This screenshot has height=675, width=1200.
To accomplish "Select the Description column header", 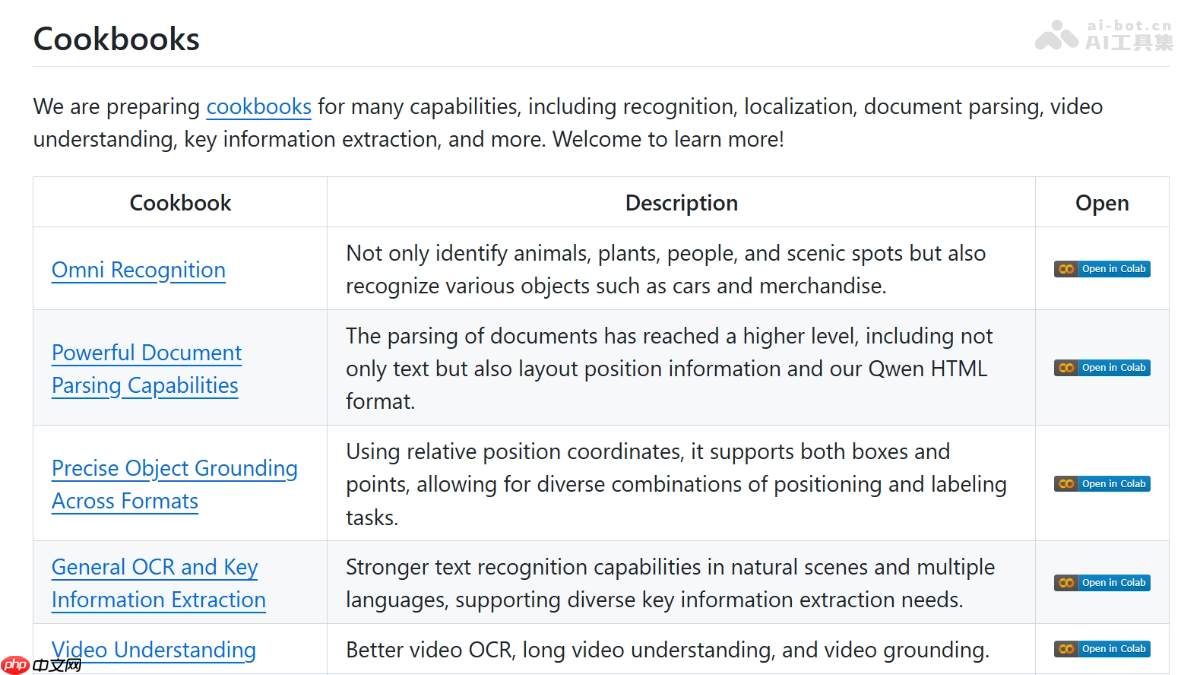I will point(681,203).
